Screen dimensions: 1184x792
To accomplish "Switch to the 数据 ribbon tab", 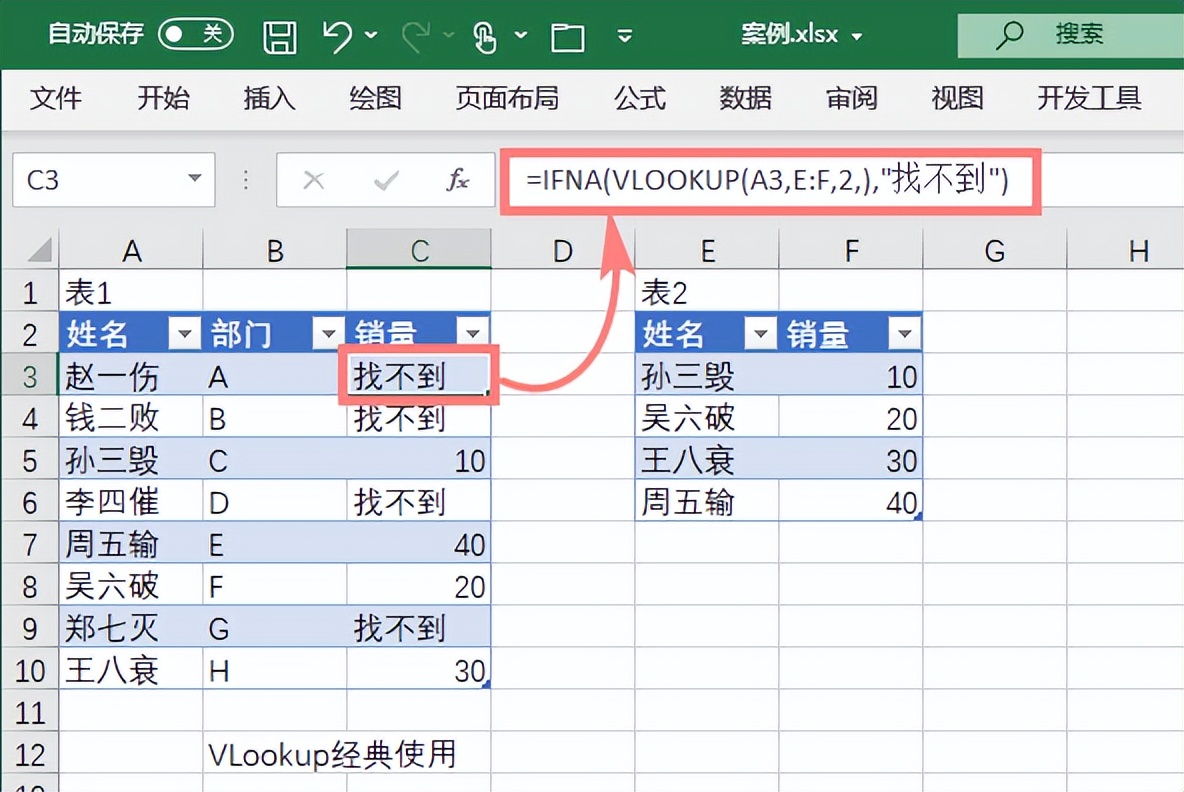I will click(745, 98).
